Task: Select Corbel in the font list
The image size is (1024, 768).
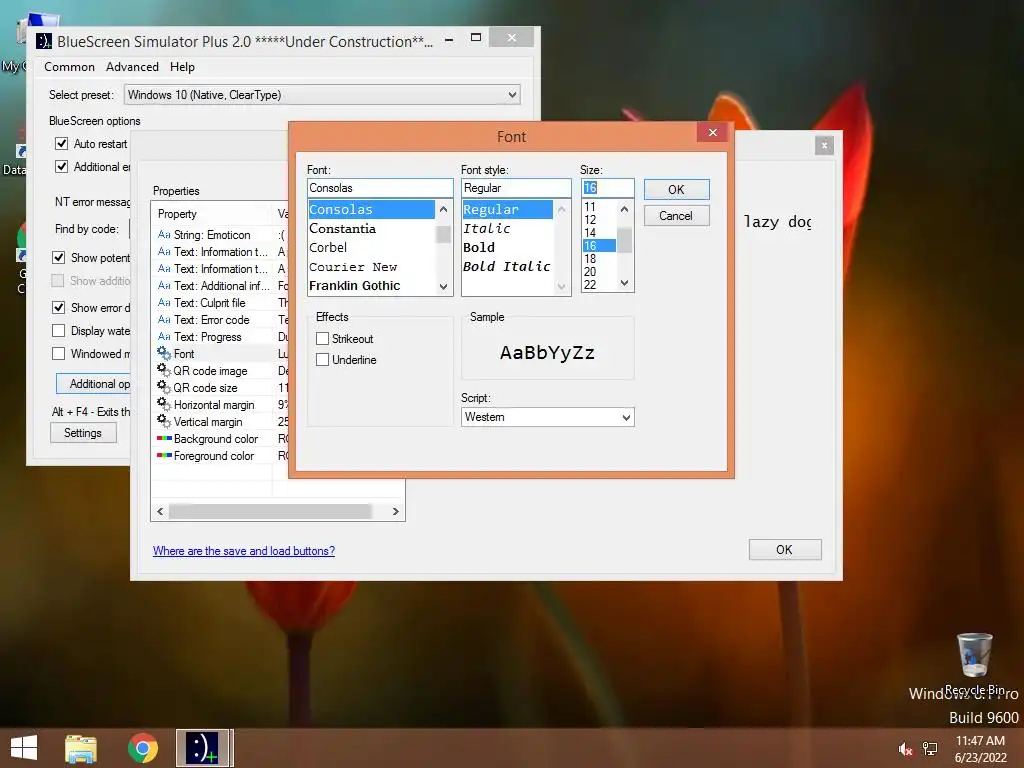Action: 371,248
